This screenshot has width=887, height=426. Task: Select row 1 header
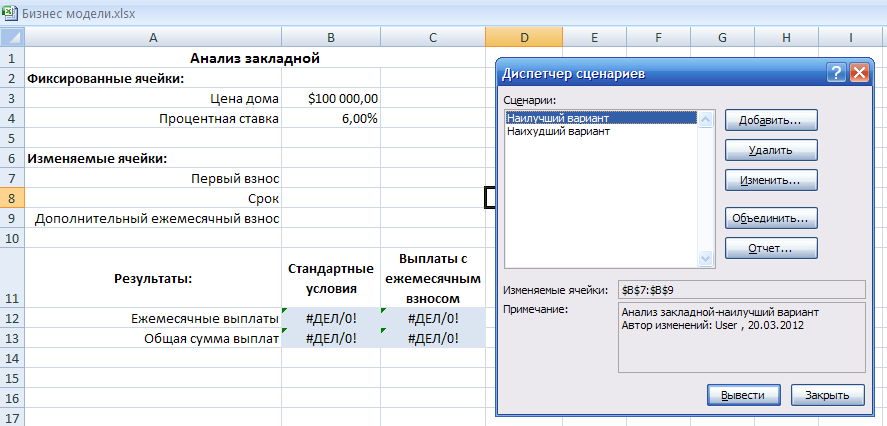point(12,58)
